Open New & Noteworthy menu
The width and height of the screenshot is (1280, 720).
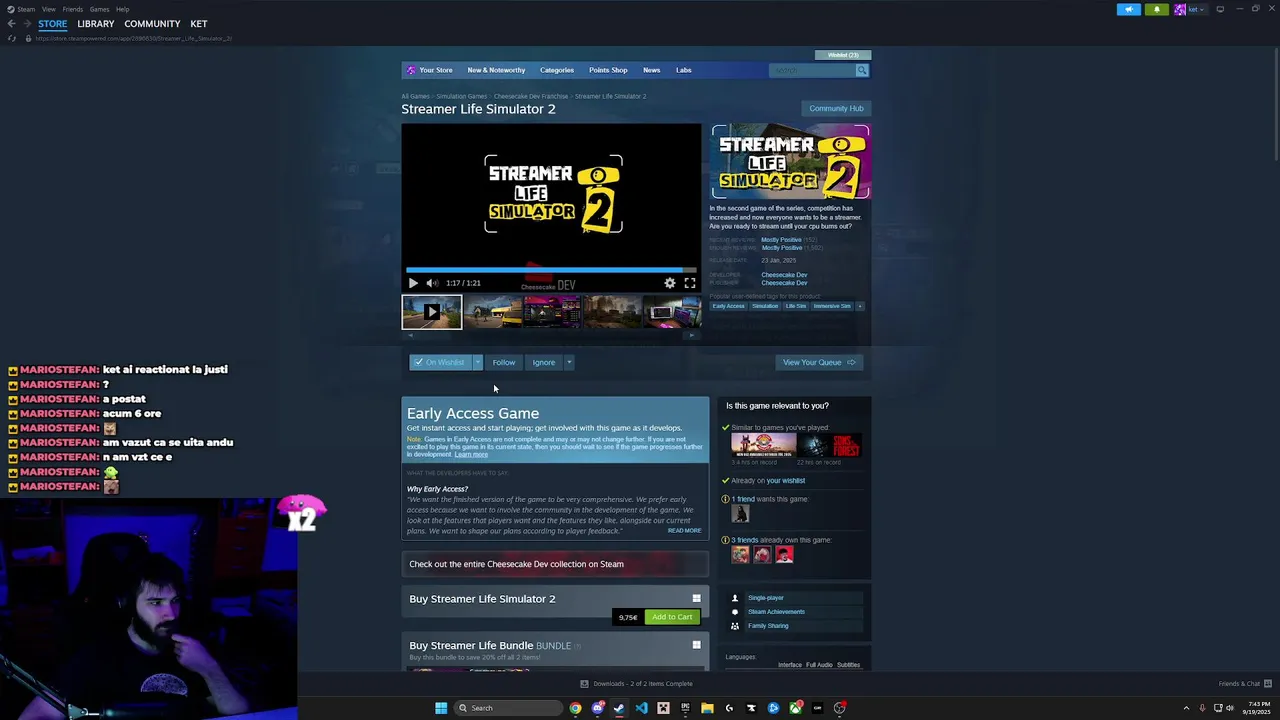[496, 70]
